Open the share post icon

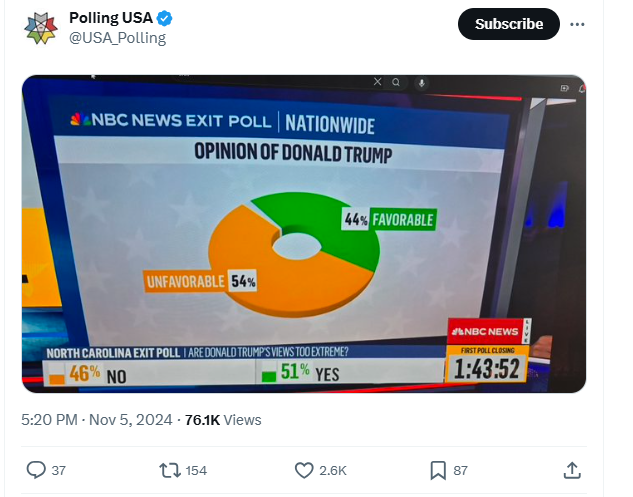[x=572, y=470]
